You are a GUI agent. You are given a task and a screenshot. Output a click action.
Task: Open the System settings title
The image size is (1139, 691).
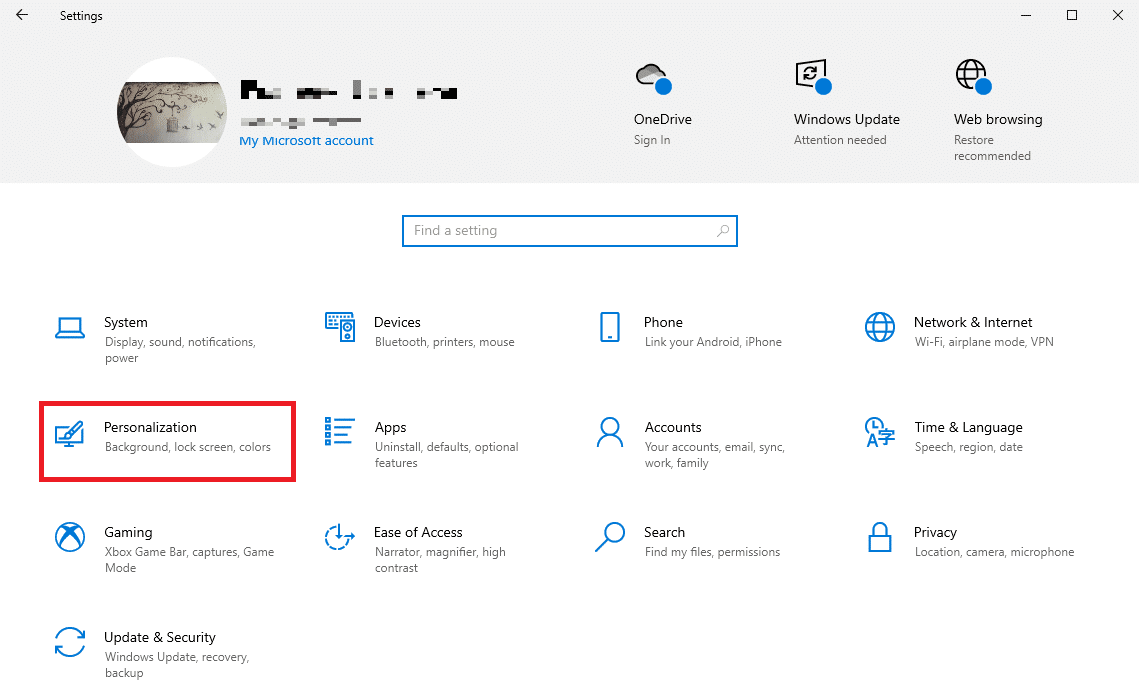[x=126, y=323]
